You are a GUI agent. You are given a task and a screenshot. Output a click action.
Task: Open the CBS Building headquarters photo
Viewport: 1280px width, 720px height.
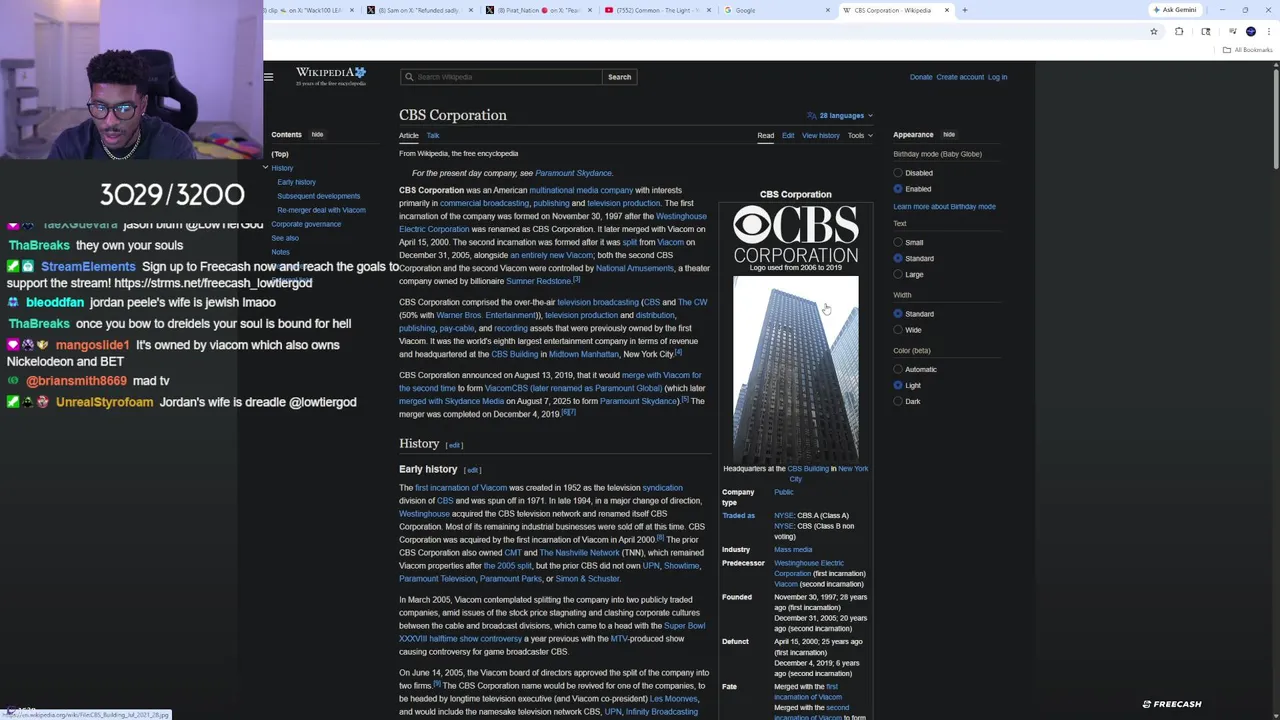[x=795, y=370]
